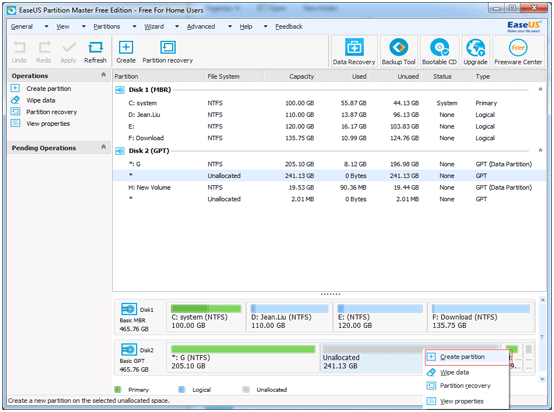Viewport: 554px width, 412px height.
Task: Open the Feedback menu item
Action: pos(289,27)
